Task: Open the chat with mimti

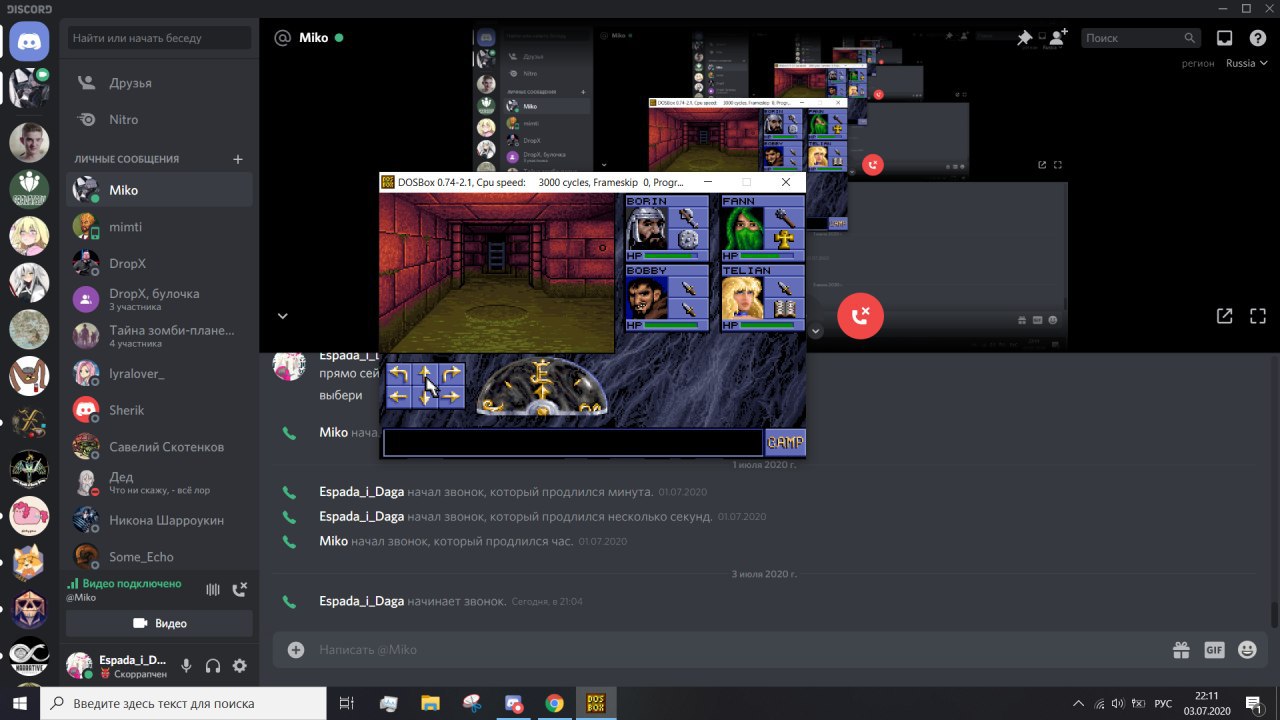Action: point(159,227)
